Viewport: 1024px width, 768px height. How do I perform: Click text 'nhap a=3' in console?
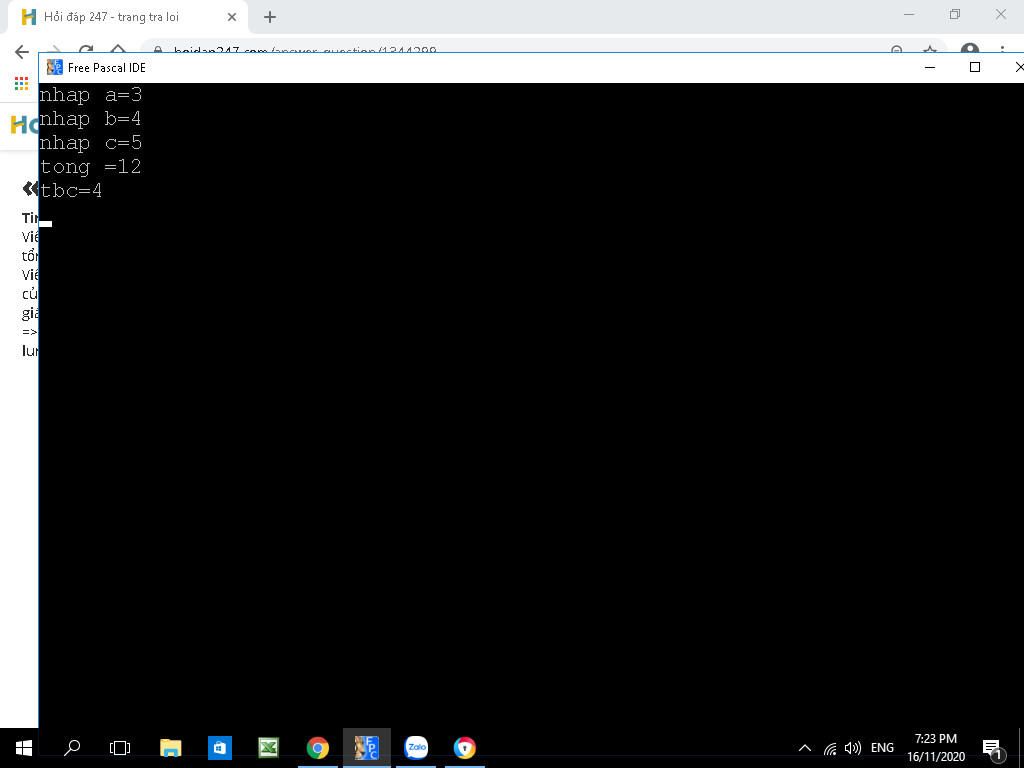[x=91, y=95]
